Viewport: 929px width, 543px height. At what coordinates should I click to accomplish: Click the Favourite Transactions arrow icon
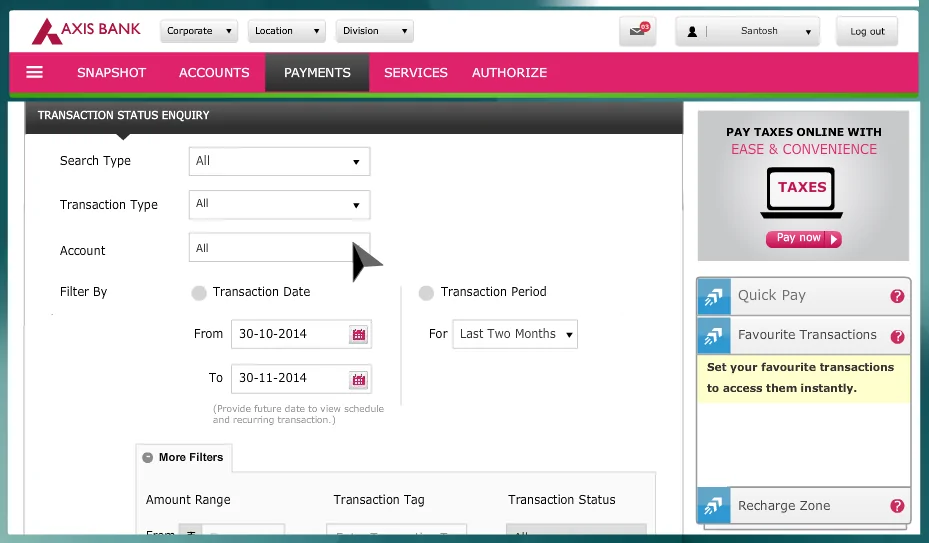714,336
